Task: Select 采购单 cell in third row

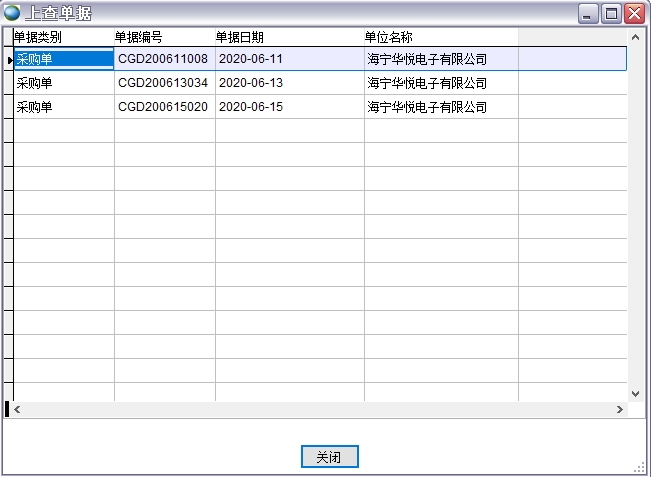Action: pyautogui.click(x=35, y=107)
